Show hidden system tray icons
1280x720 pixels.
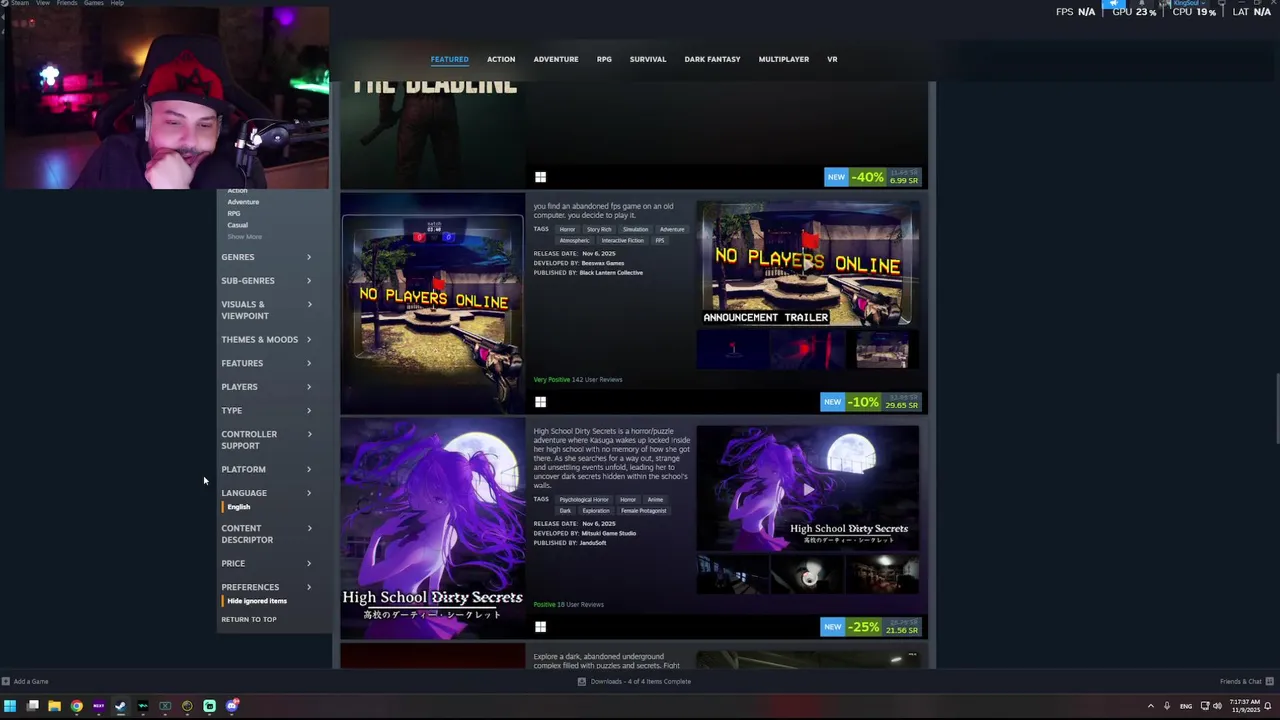click(x=1150, y=706)
